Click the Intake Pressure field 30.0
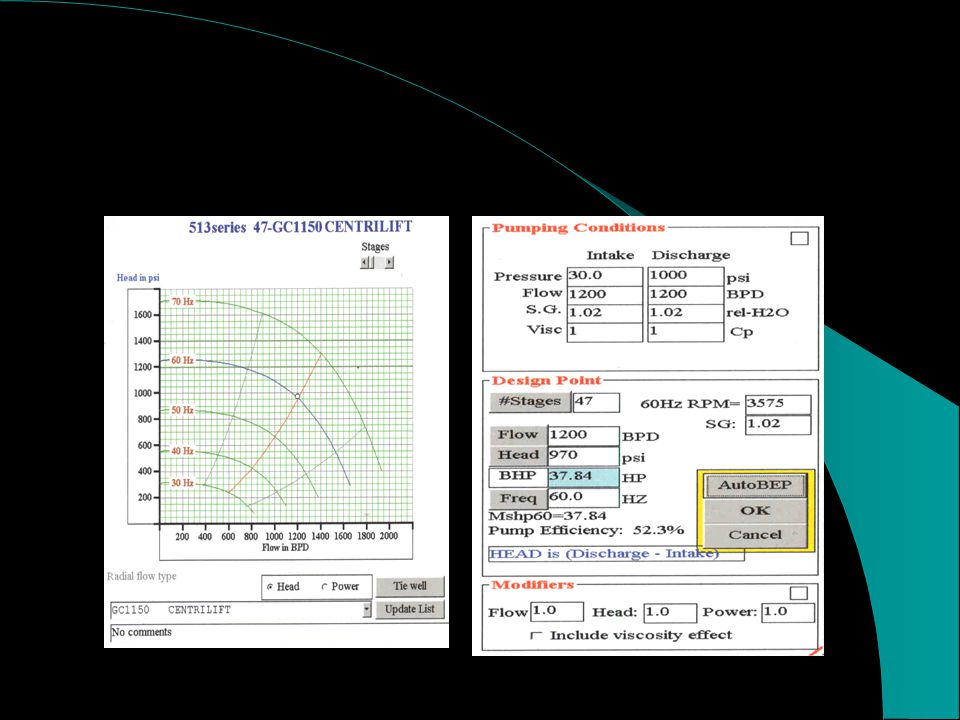960x720 pixels. [605, 276]
